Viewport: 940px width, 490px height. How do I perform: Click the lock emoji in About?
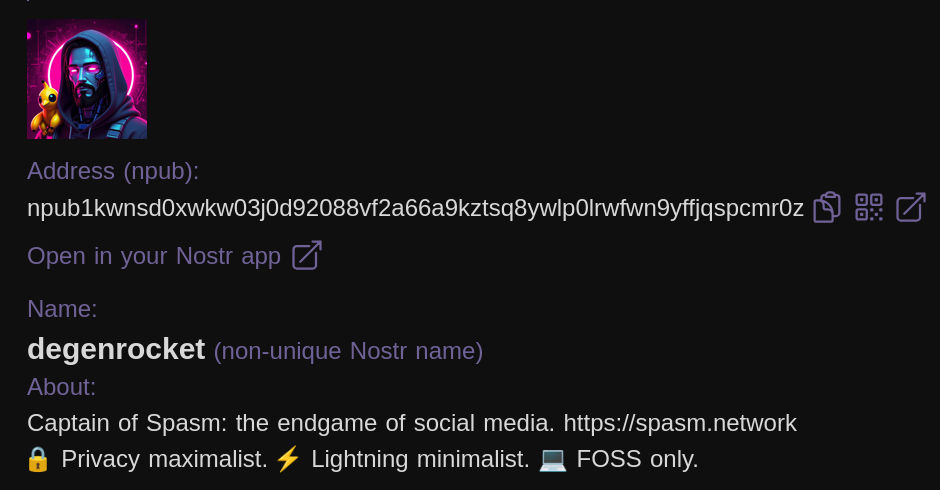pos(38,459)
